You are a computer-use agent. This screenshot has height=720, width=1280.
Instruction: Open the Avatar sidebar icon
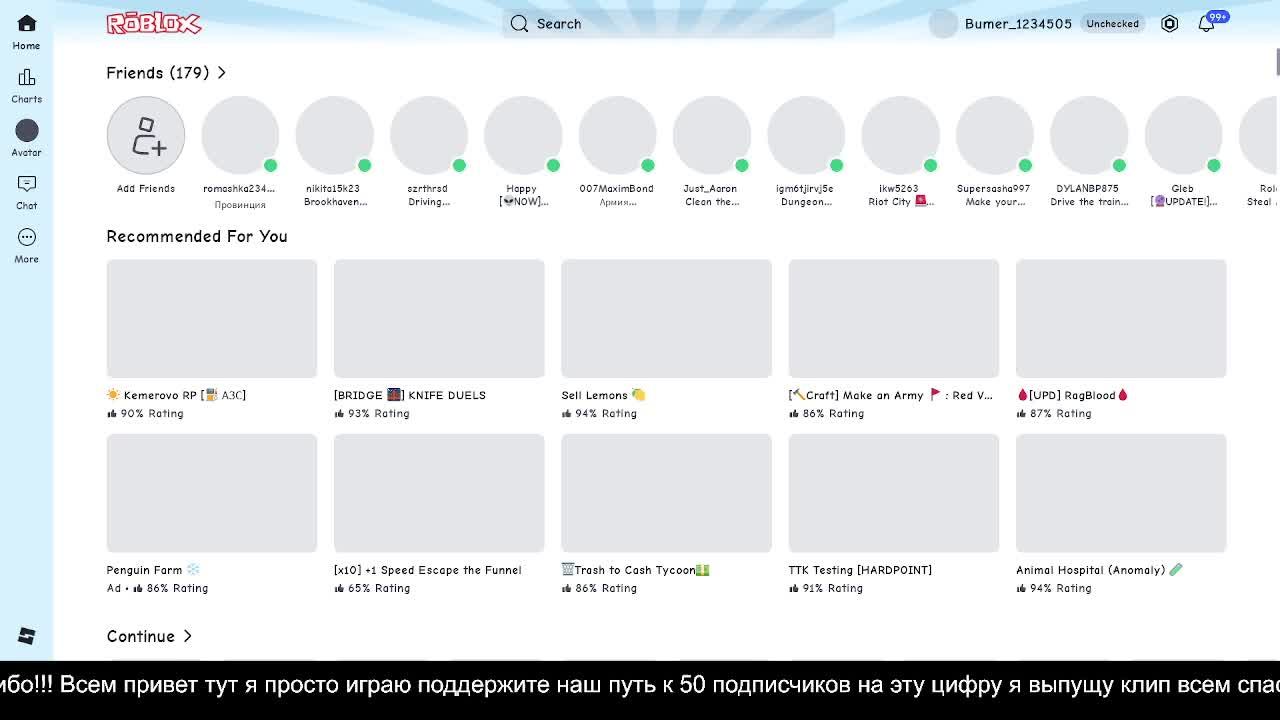click(x=27, y=130)
